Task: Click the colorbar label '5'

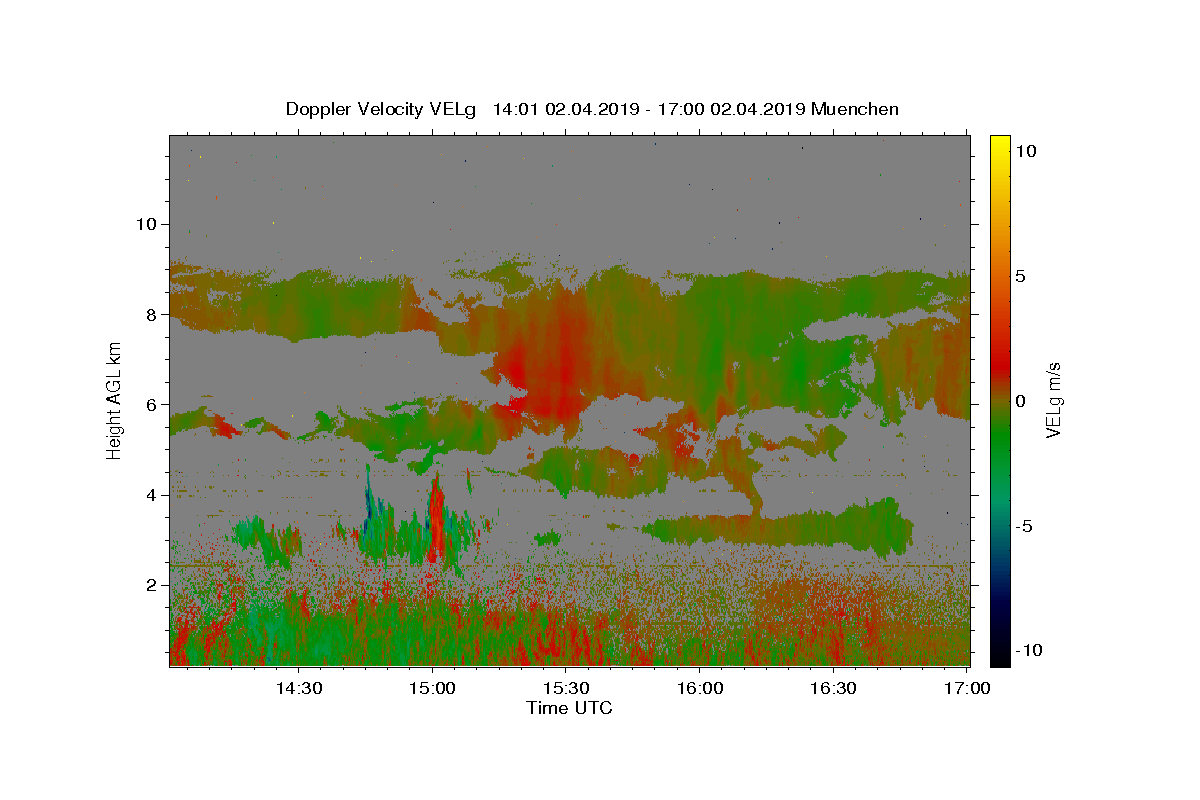Action: pyautogui.click(x=1020, y=276)
